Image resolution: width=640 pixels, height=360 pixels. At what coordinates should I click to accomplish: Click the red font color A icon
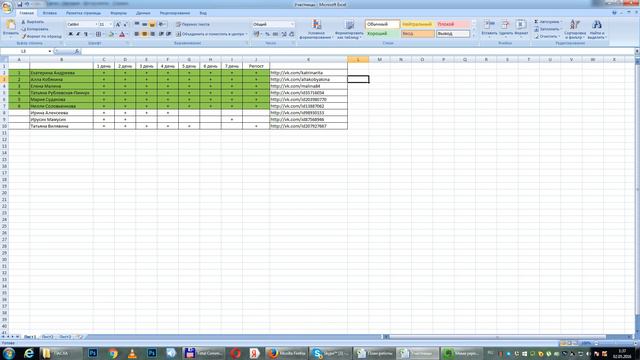(x=122, y=35)
